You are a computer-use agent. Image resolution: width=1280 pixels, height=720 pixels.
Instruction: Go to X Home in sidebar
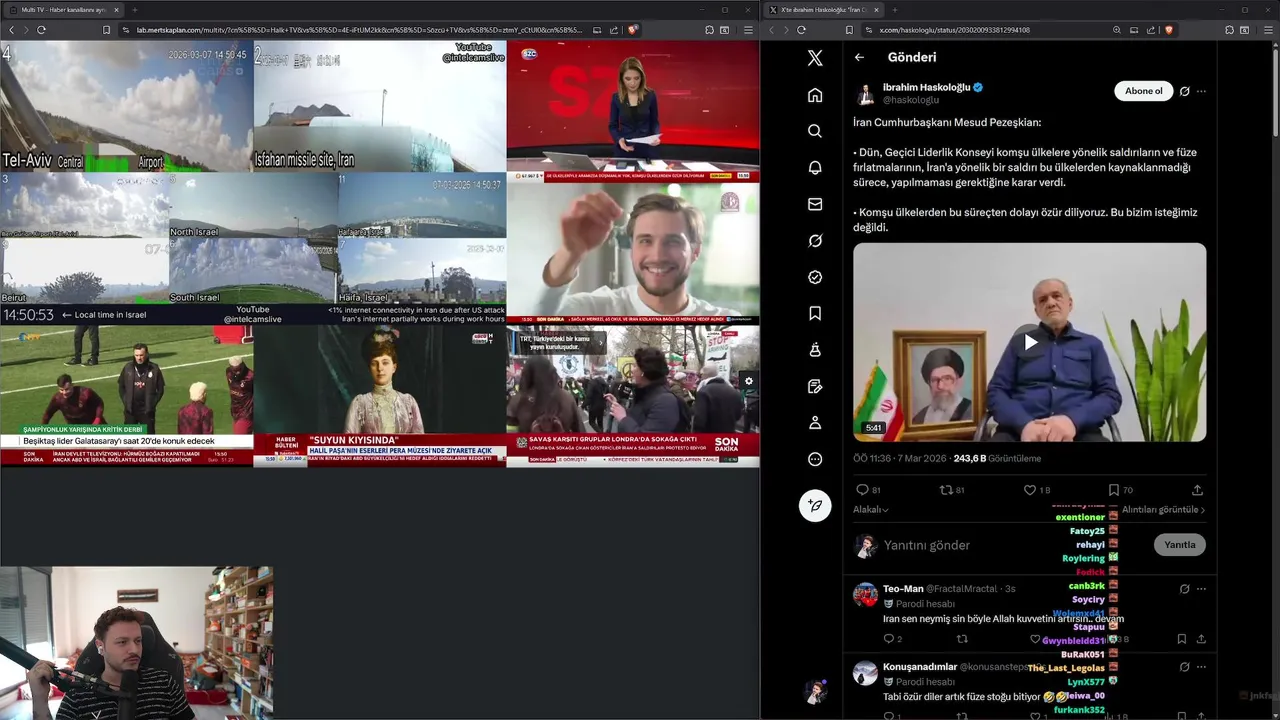815,95
